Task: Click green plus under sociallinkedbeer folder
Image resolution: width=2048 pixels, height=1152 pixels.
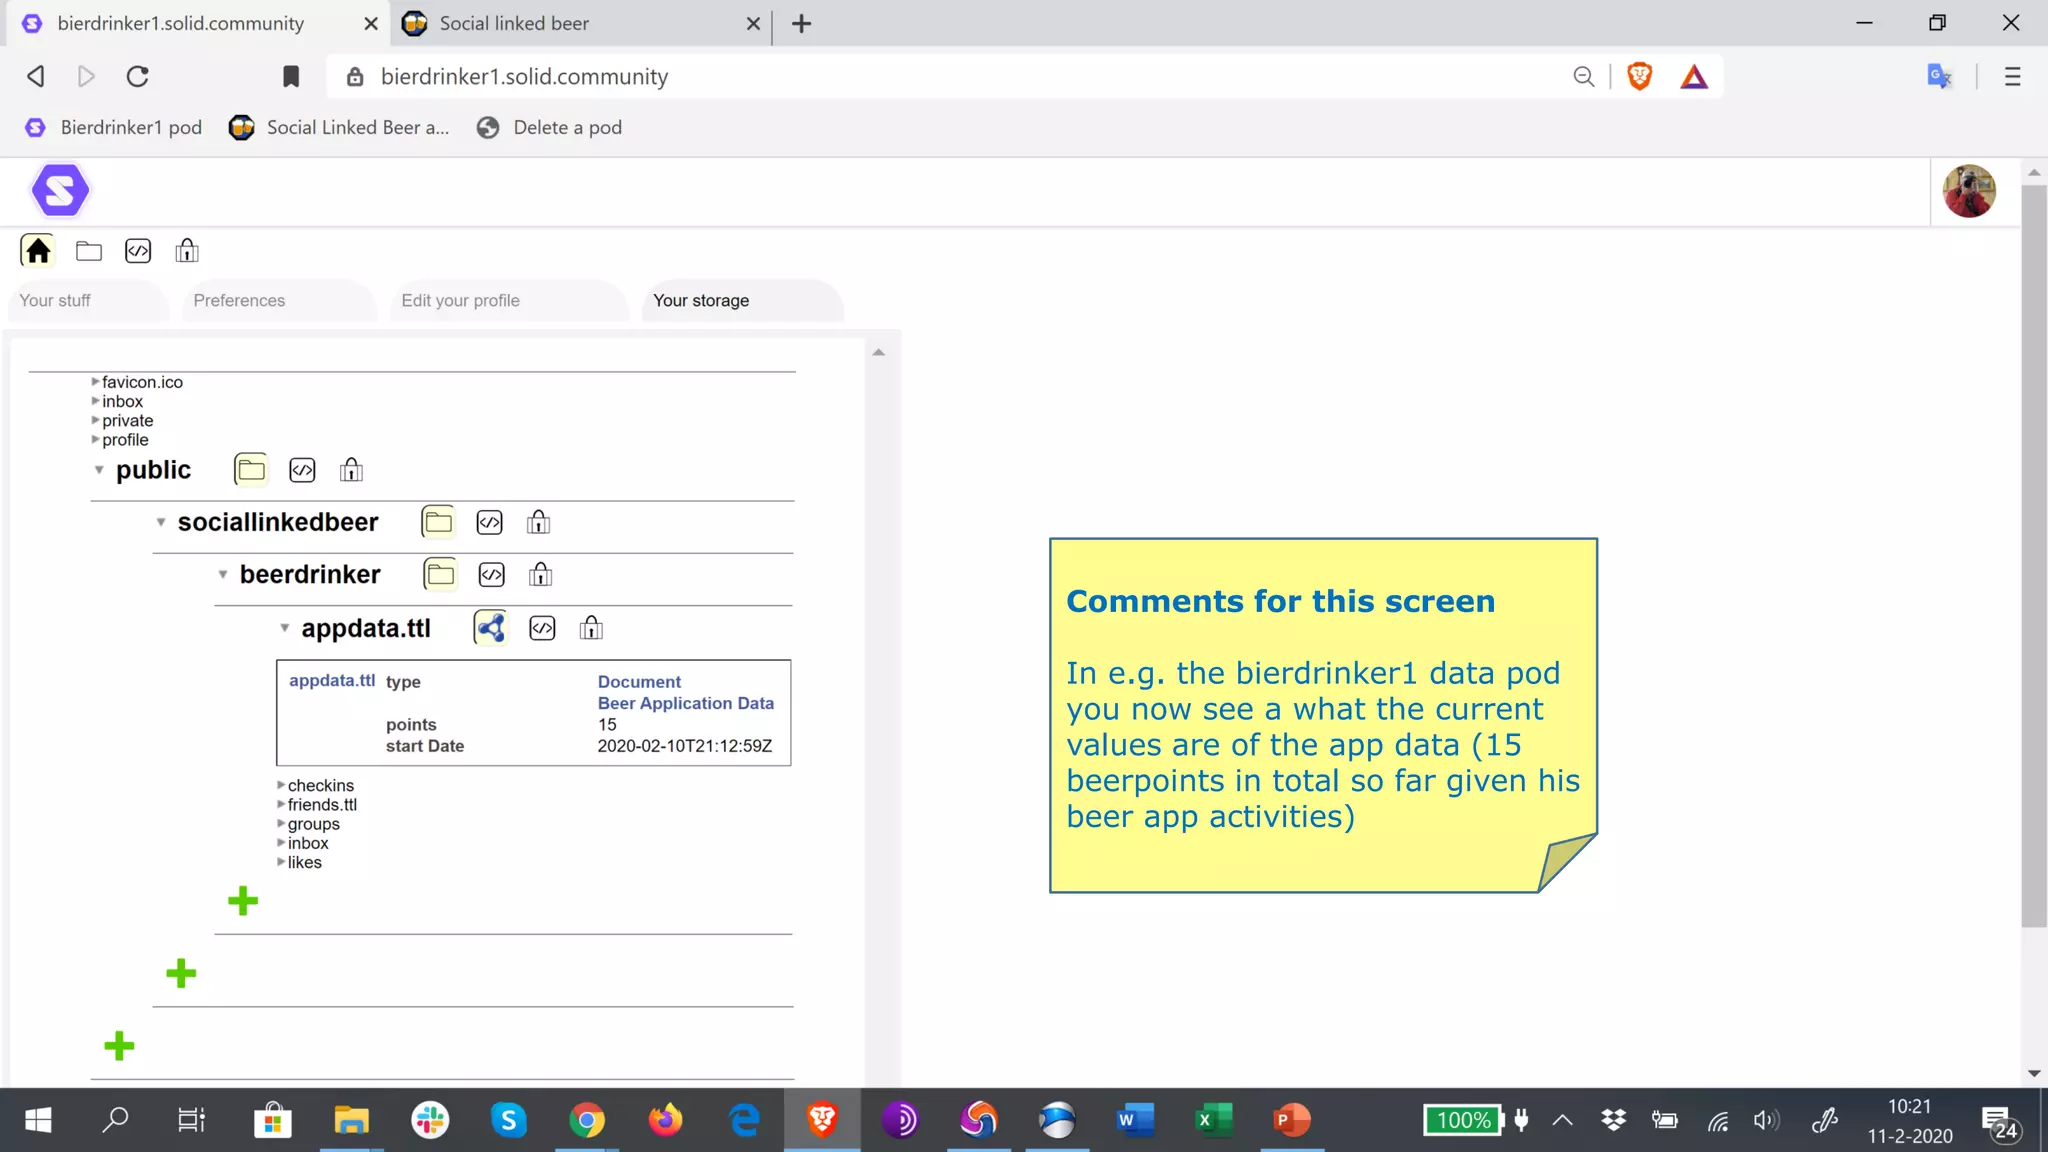Action: tap(181, 973)
